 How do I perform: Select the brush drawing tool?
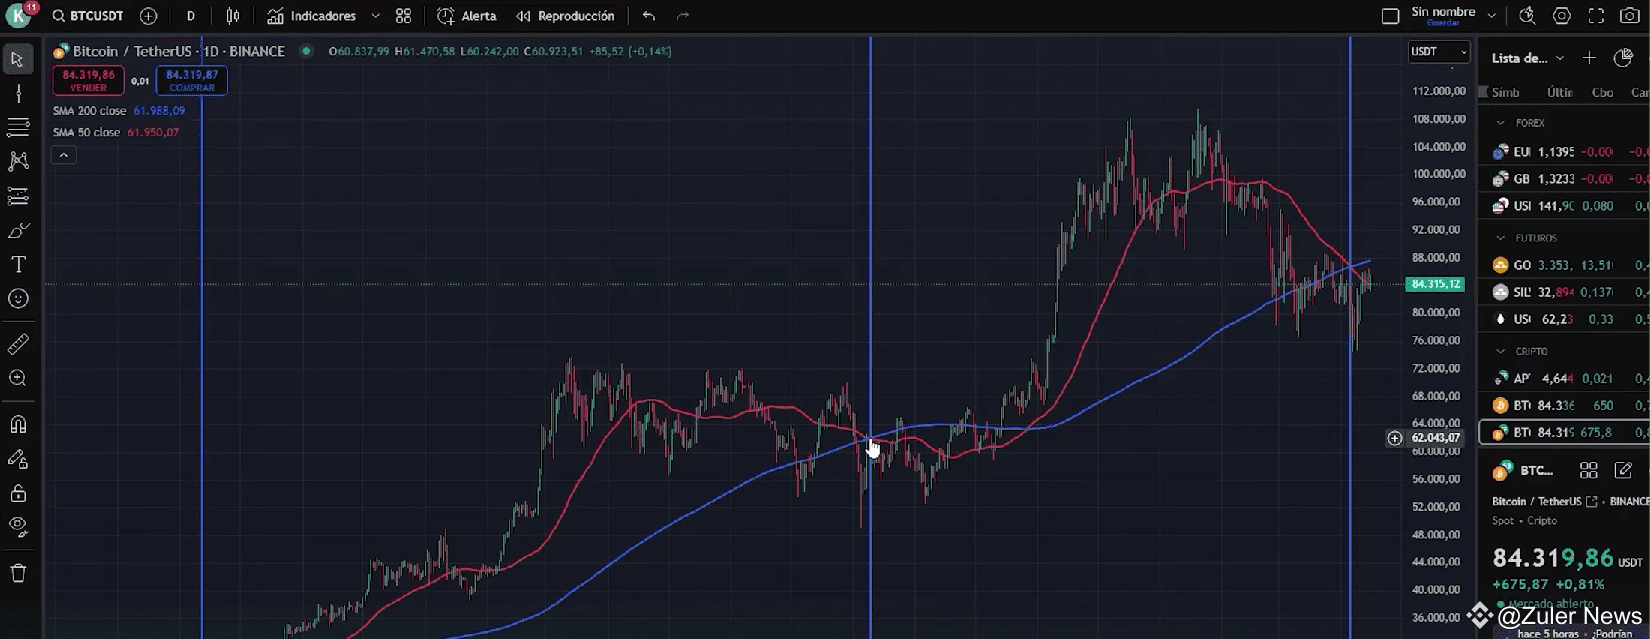coord(18,231)
